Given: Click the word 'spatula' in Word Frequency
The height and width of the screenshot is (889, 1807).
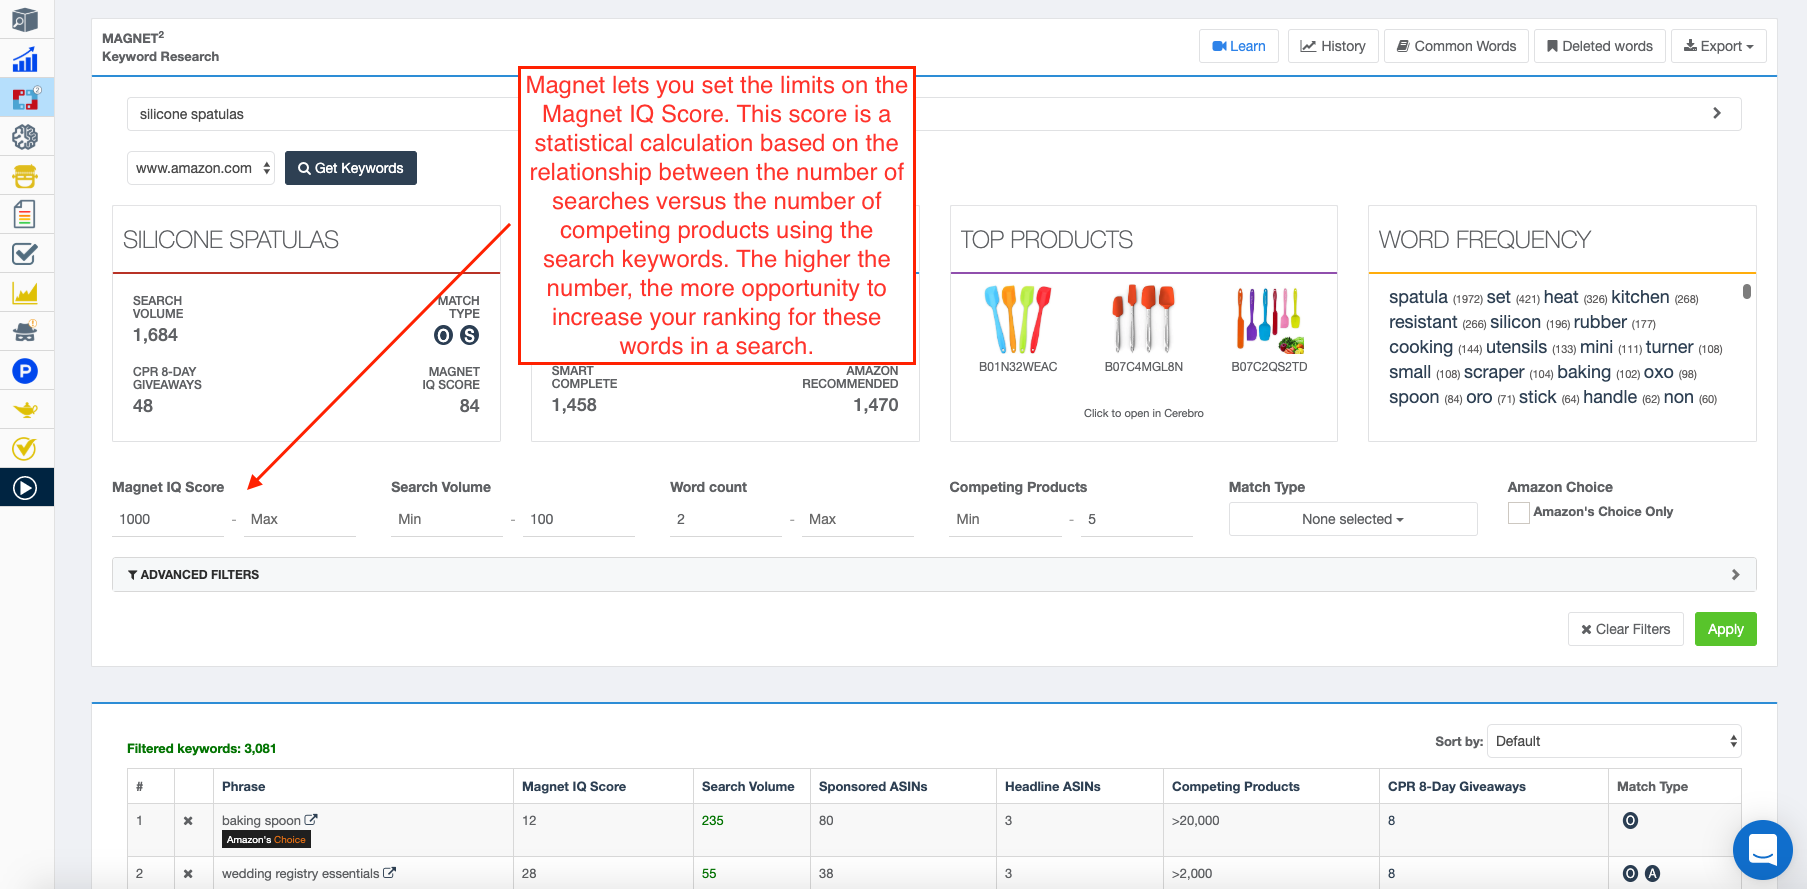Looking at the screenshot, I should pos(1418,297).
